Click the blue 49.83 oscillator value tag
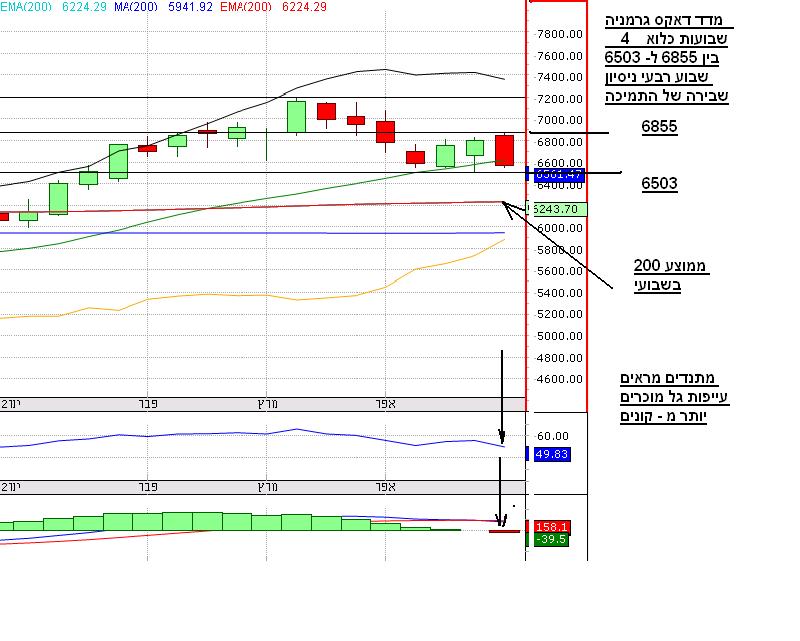Viewport: 800px width, 641px height. [552, 454]
